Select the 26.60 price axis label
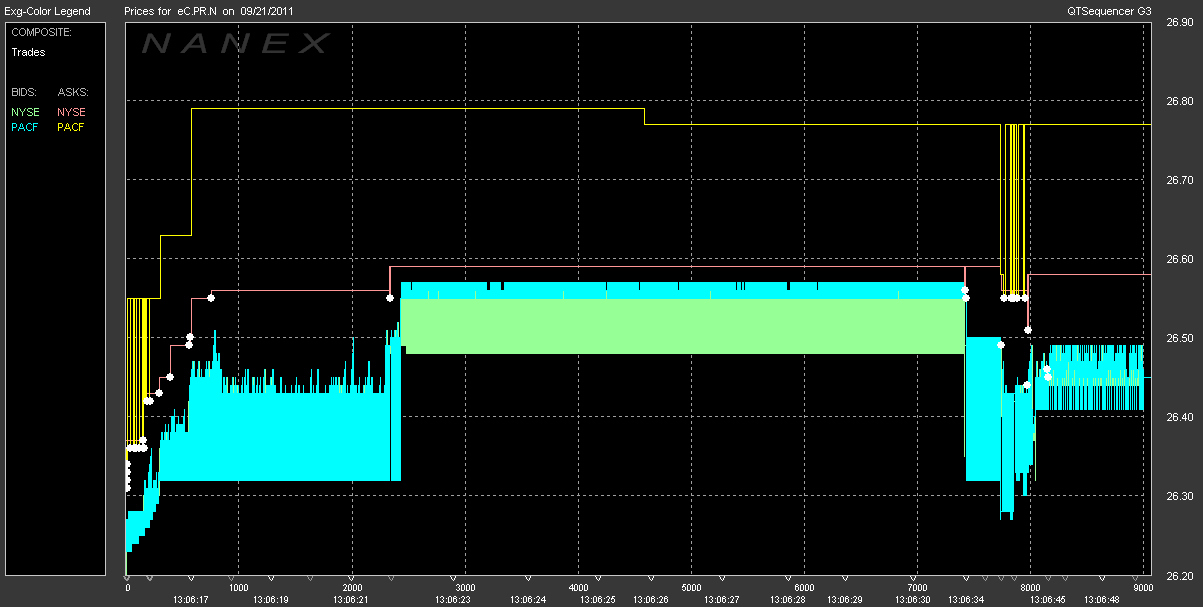Screen dimensions: 1203x607 [x=1178, y=260]
